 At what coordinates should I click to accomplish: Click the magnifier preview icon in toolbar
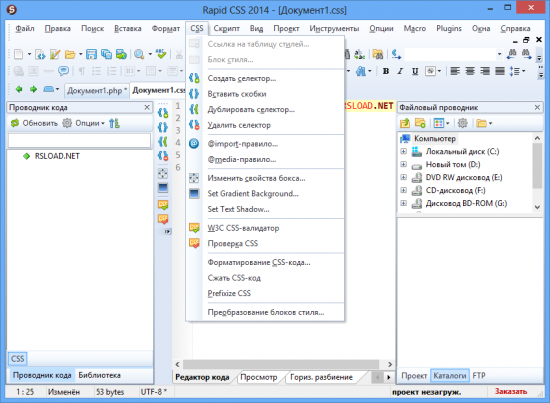coord(139,54)
